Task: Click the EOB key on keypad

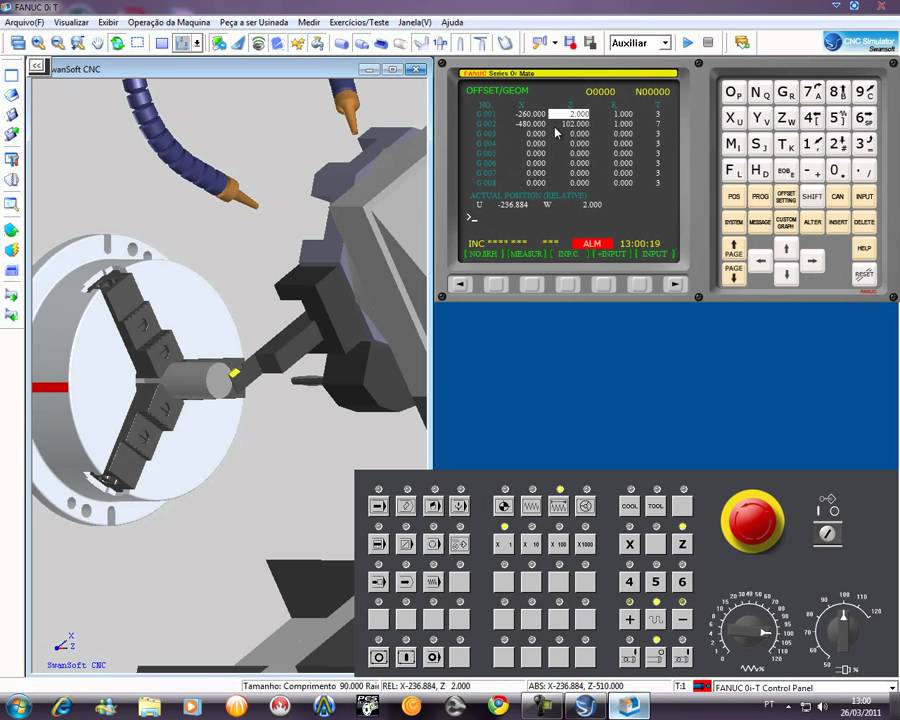Action: (786, 171)
